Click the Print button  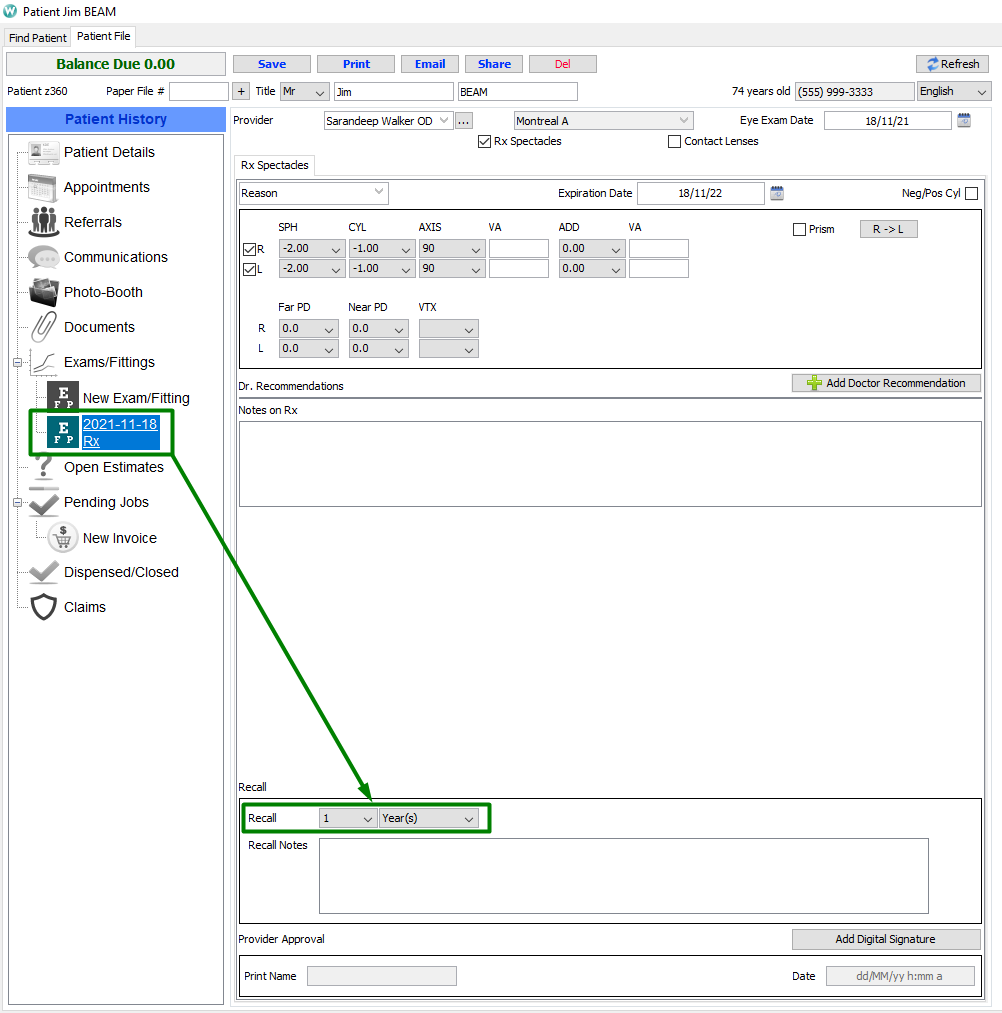(356, 64)
